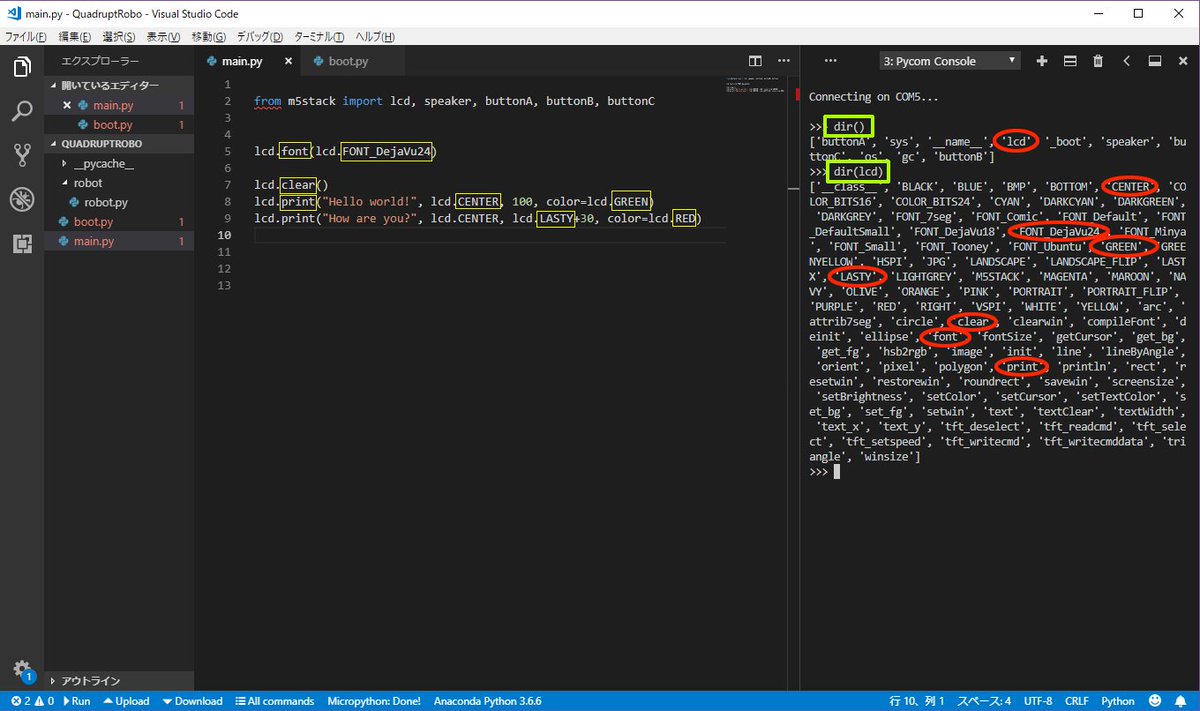Open All commands in status bar

[275, 701]
